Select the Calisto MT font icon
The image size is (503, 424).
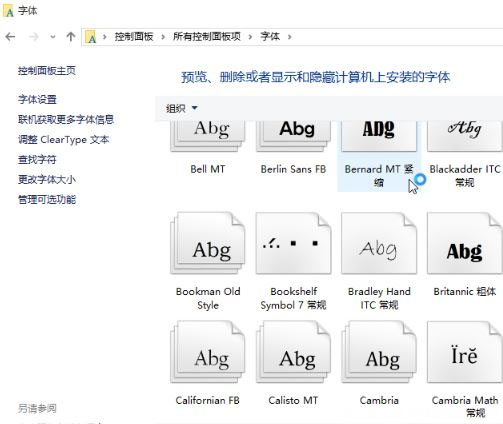click(293, 352)
